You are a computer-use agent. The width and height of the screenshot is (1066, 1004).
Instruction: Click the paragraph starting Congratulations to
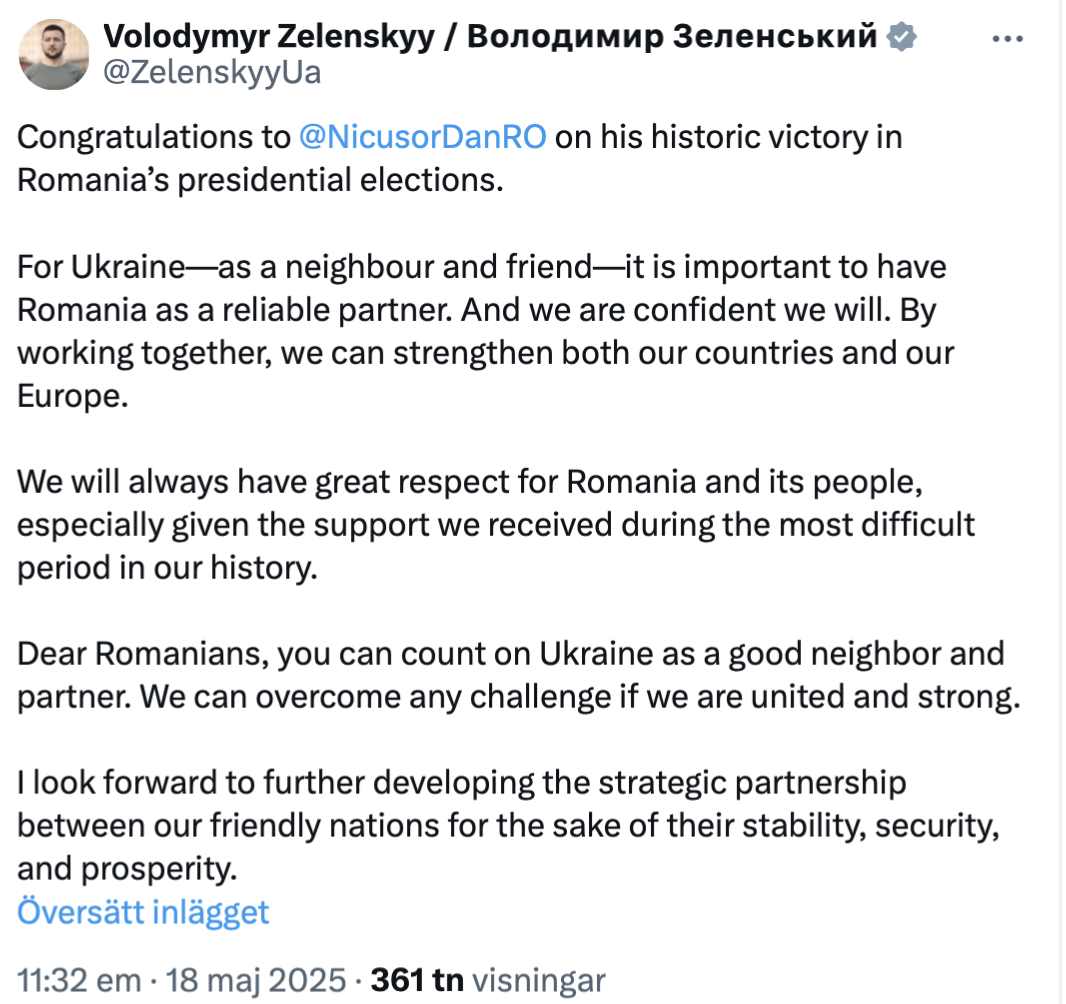[460, 158]
